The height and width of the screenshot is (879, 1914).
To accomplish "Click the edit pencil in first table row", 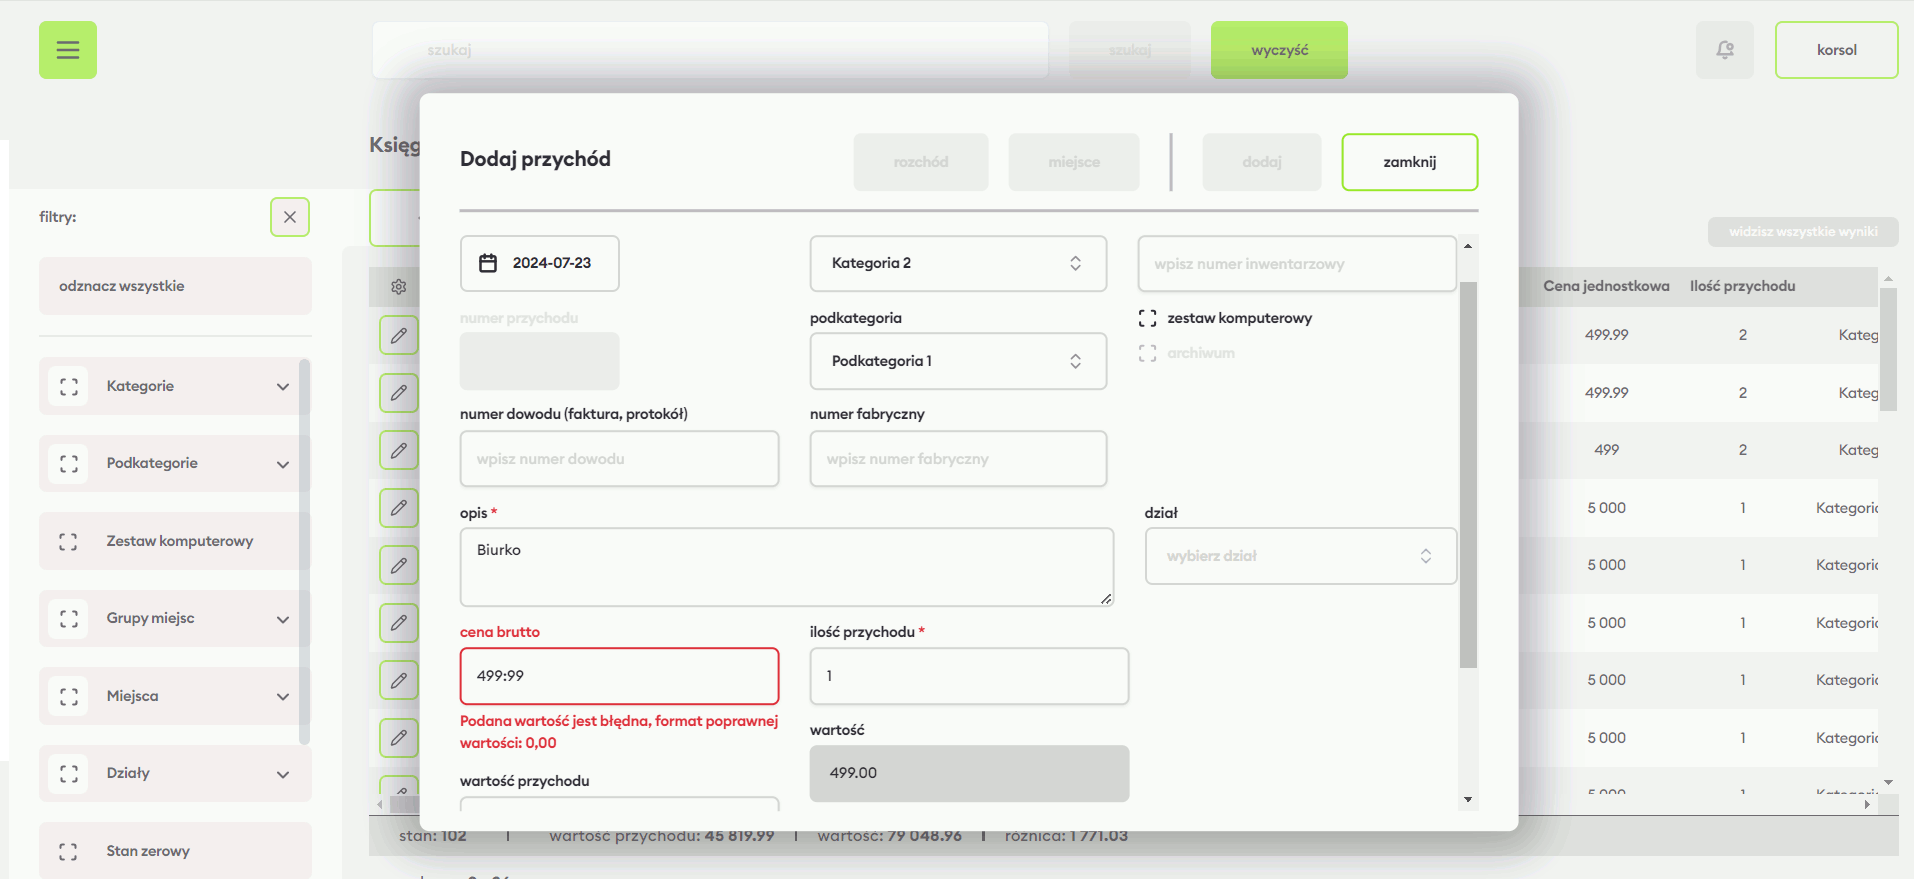I will (399, 335).
